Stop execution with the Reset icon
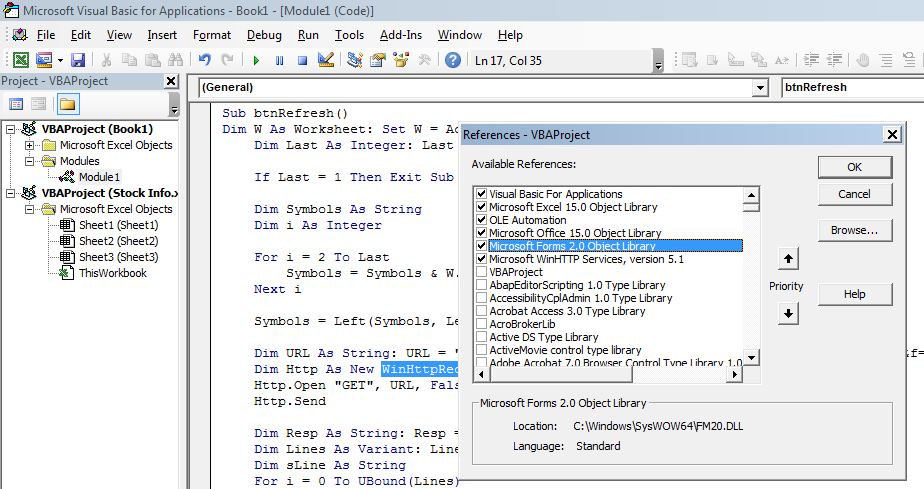 tap(302, 60)
